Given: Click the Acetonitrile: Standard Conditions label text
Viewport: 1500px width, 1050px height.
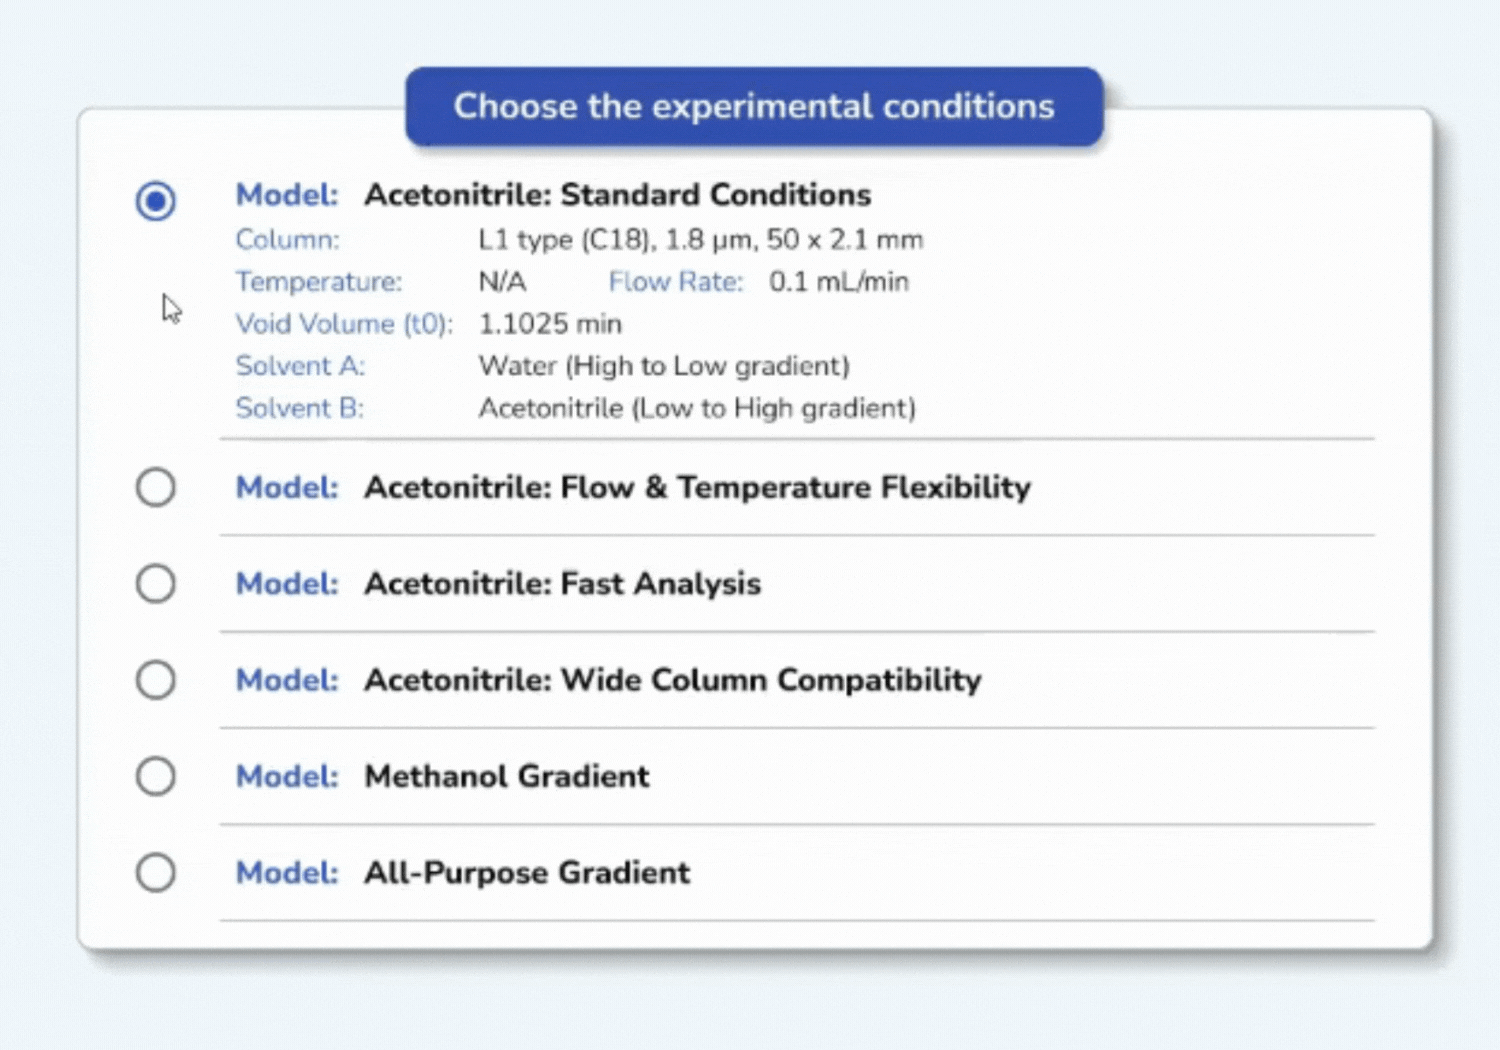Looking at the screenshot, I should click(x=618, y=195).
